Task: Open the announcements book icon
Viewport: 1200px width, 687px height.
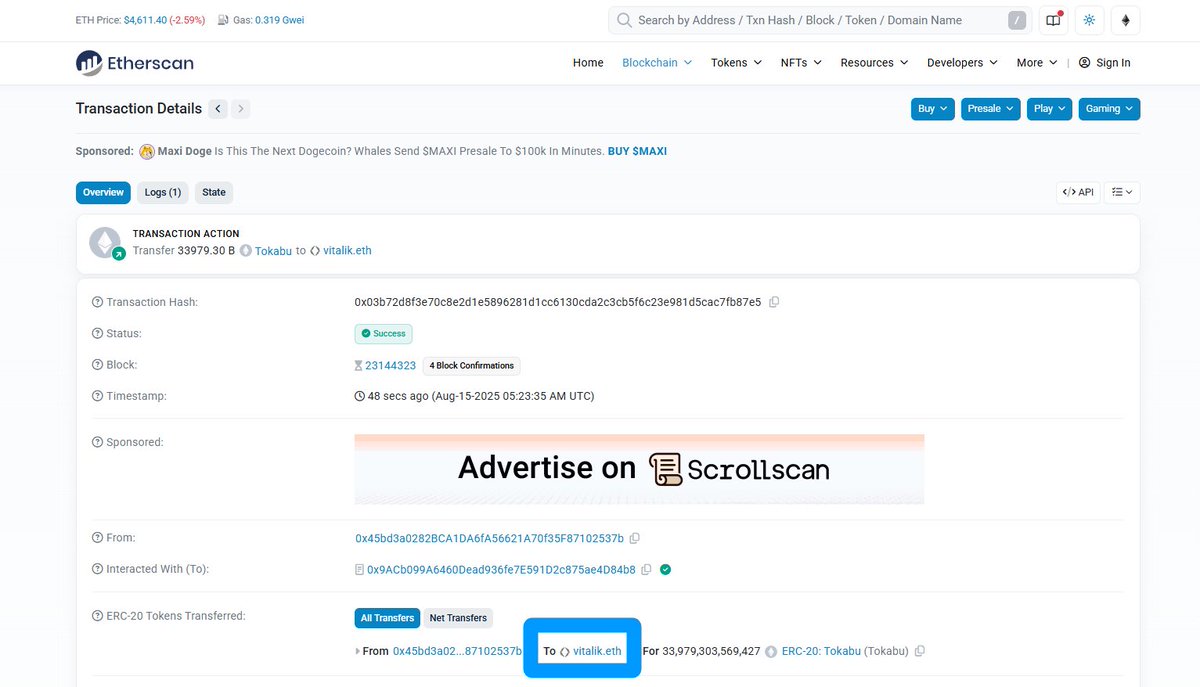Action: tap(1053, 20)
